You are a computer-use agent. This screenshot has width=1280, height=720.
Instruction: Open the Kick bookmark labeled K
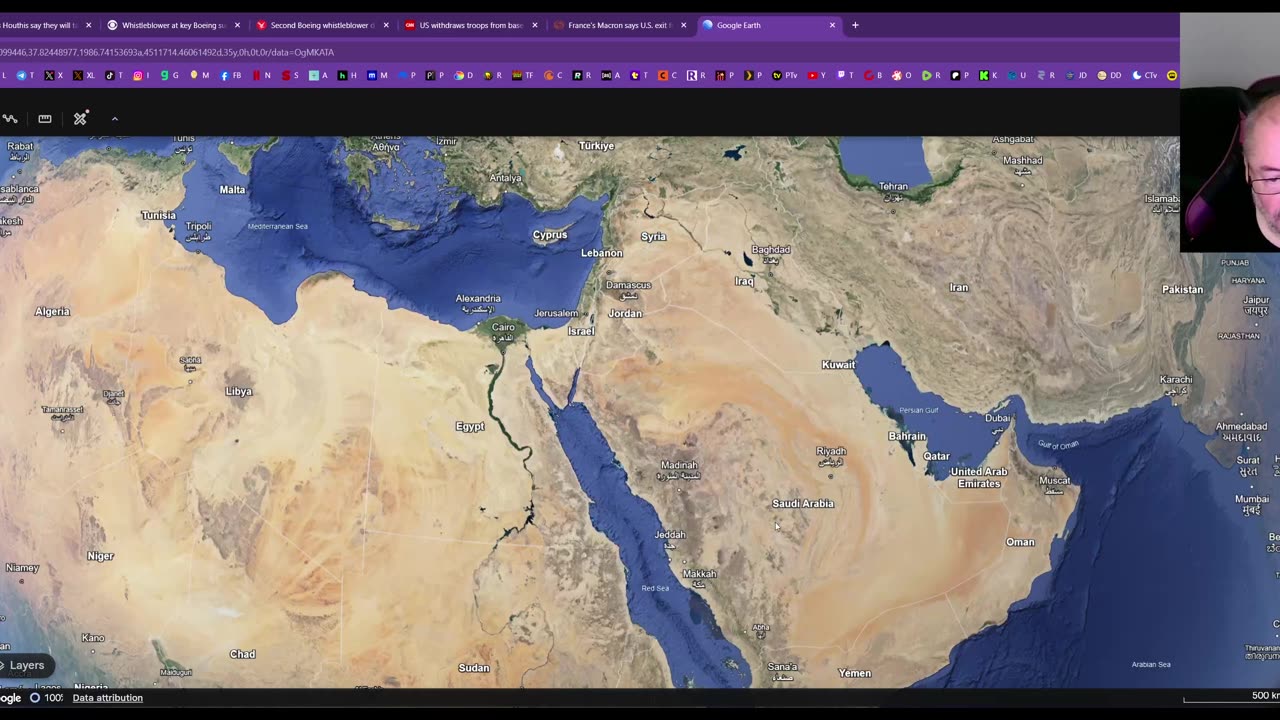click(x=988, y=75)
